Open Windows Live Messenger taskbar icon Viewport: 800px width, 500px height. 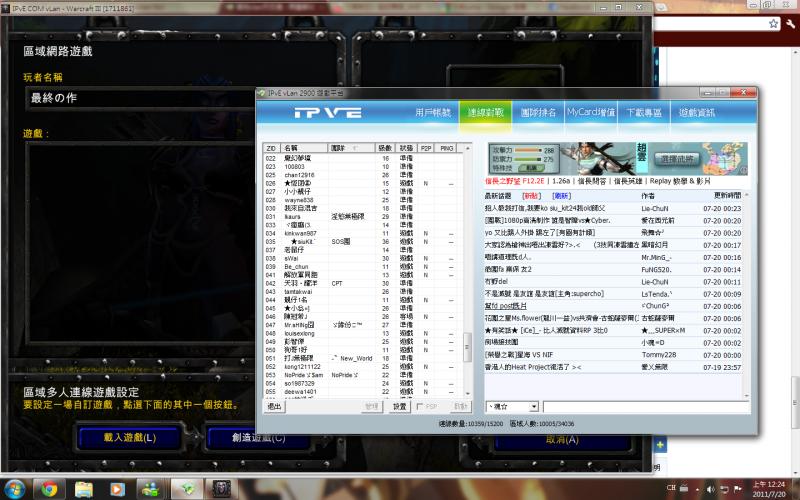(151, 489)
